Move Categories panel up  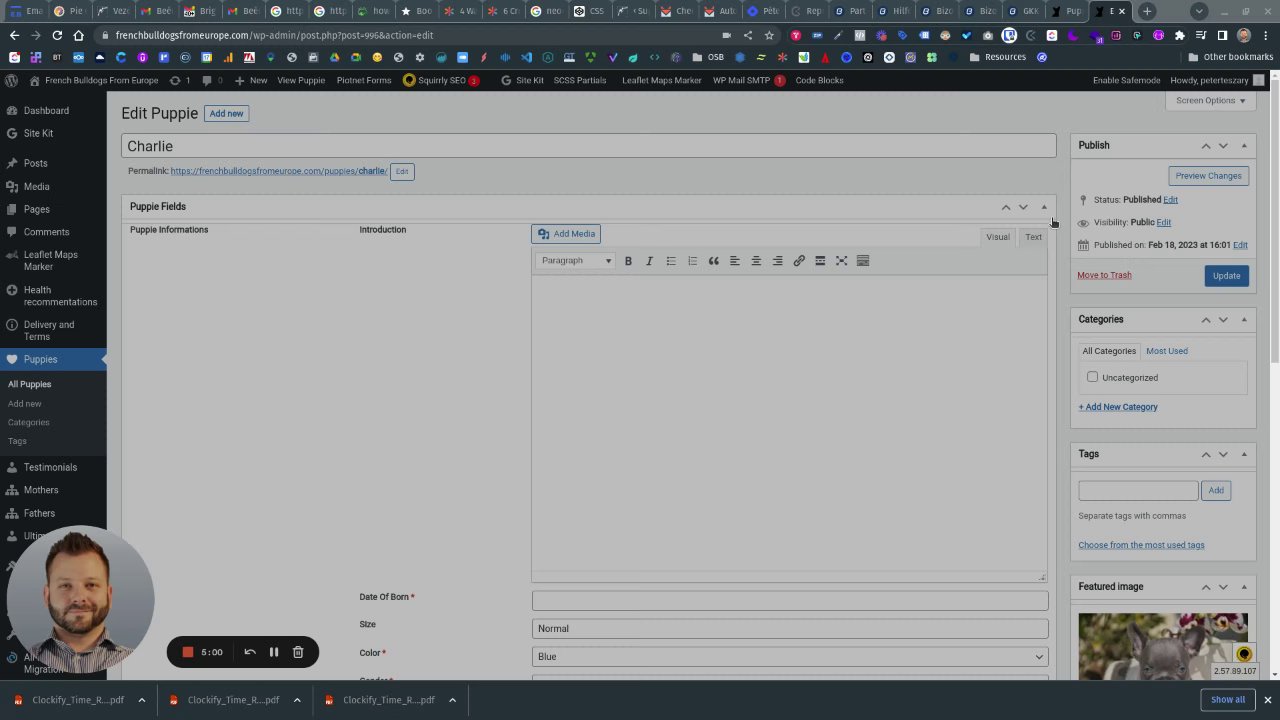tap(1206, 320)
